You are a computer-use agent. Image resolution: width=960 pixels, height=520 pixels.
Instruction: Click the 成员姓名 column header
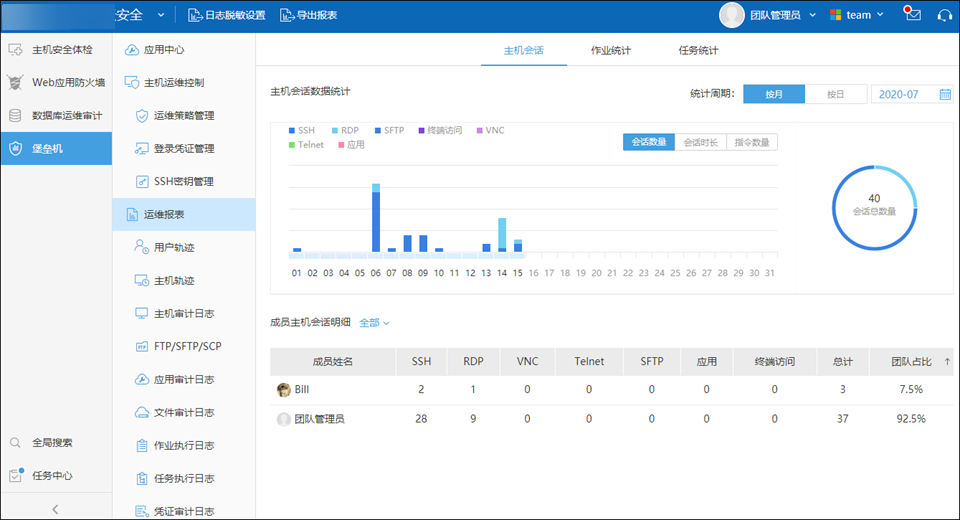tap(332, 362)
